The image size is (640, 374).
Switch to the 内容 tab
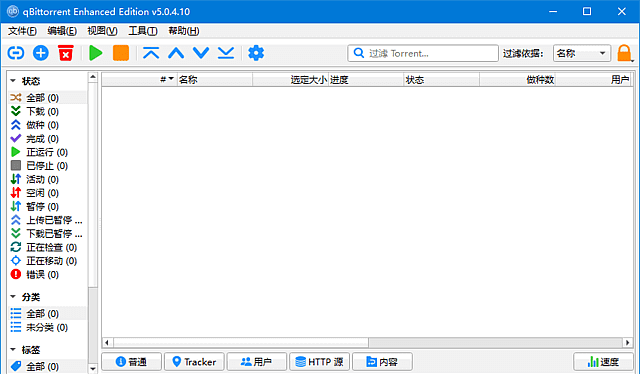pos(382,362)
